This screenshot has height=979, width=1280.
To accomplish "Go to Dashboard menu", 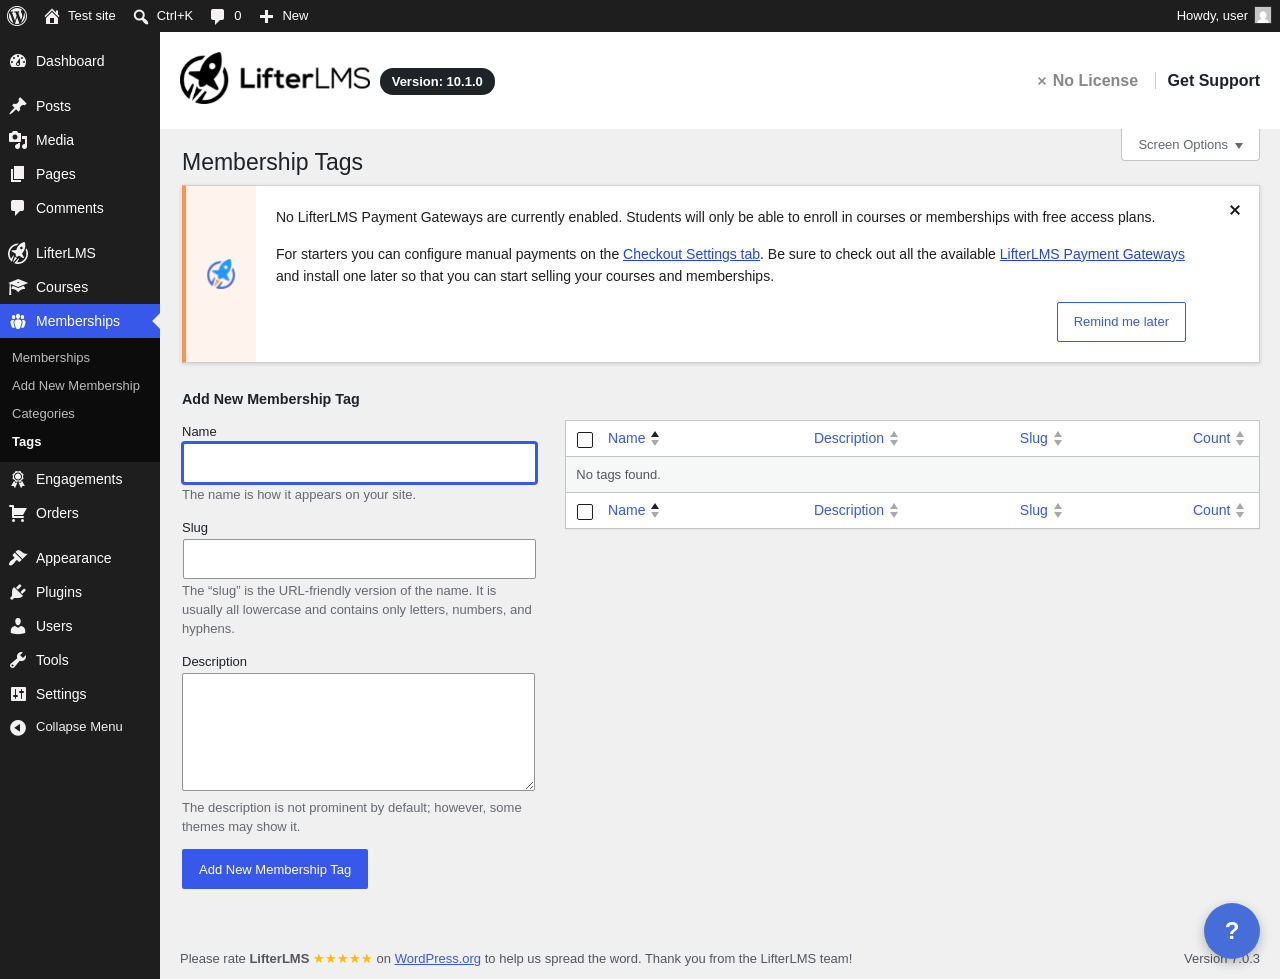I will (80, 61).
